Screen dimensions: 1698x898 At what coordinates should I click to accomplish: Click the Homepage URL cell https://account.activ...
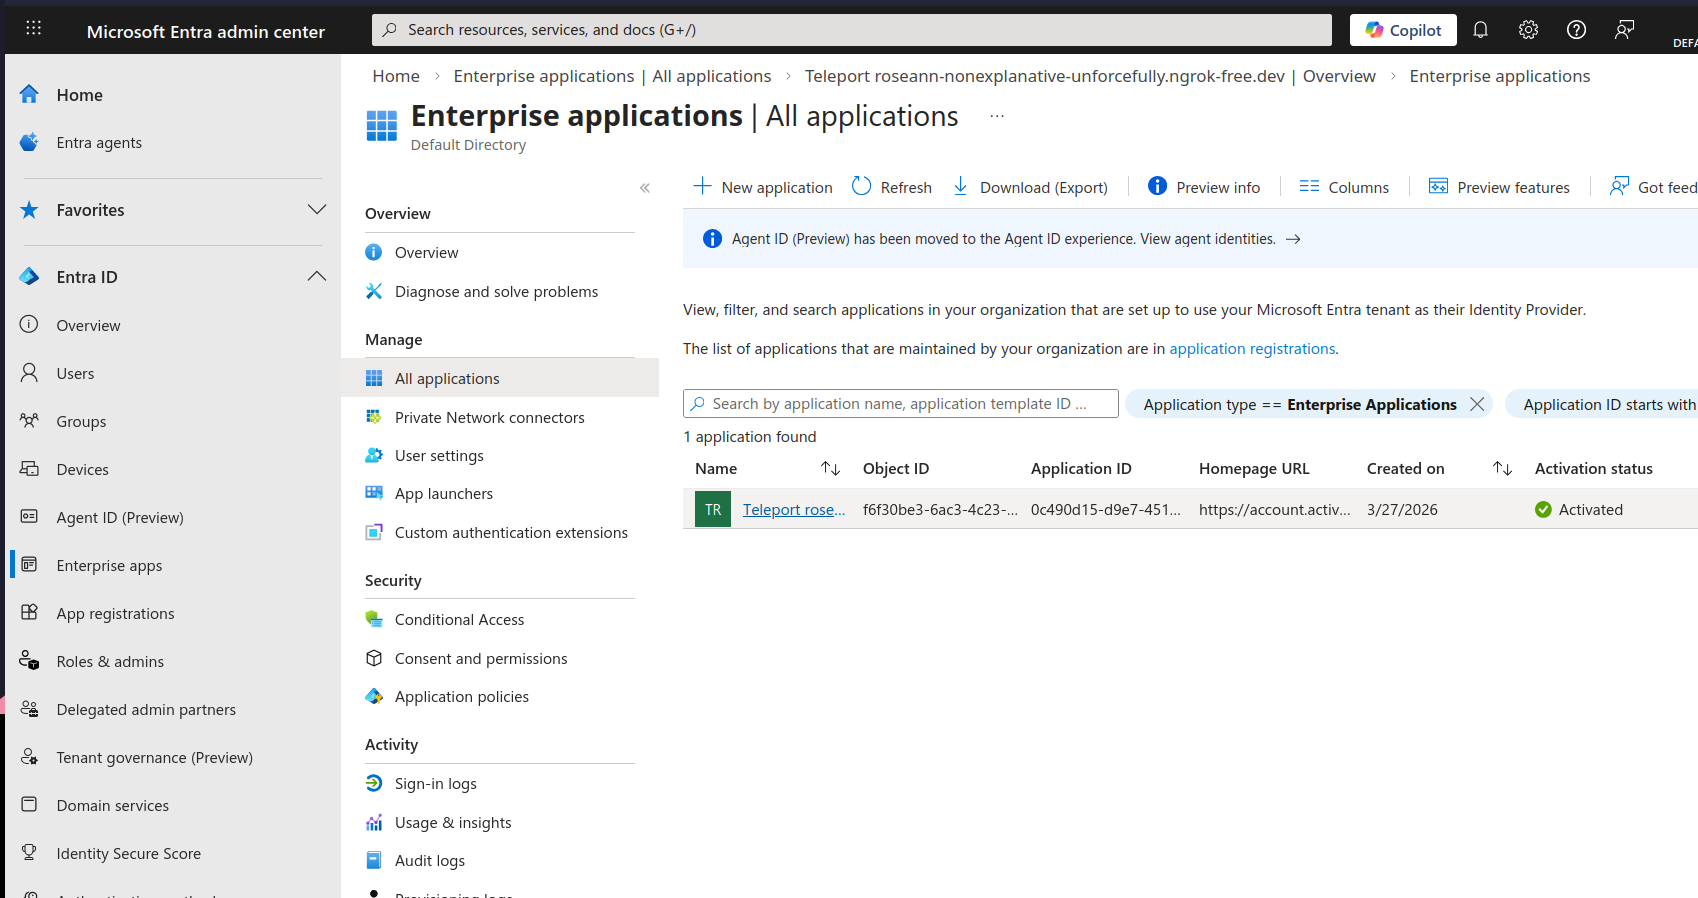click(1274, 510)
